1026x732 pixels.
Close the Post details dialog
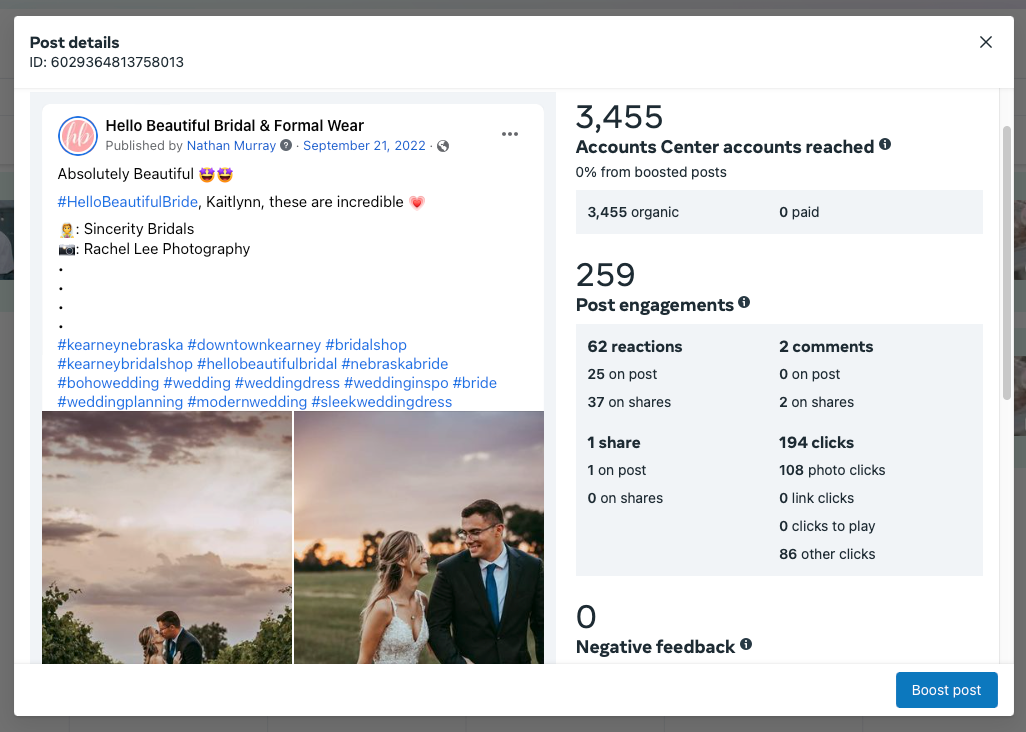[985, 43]
